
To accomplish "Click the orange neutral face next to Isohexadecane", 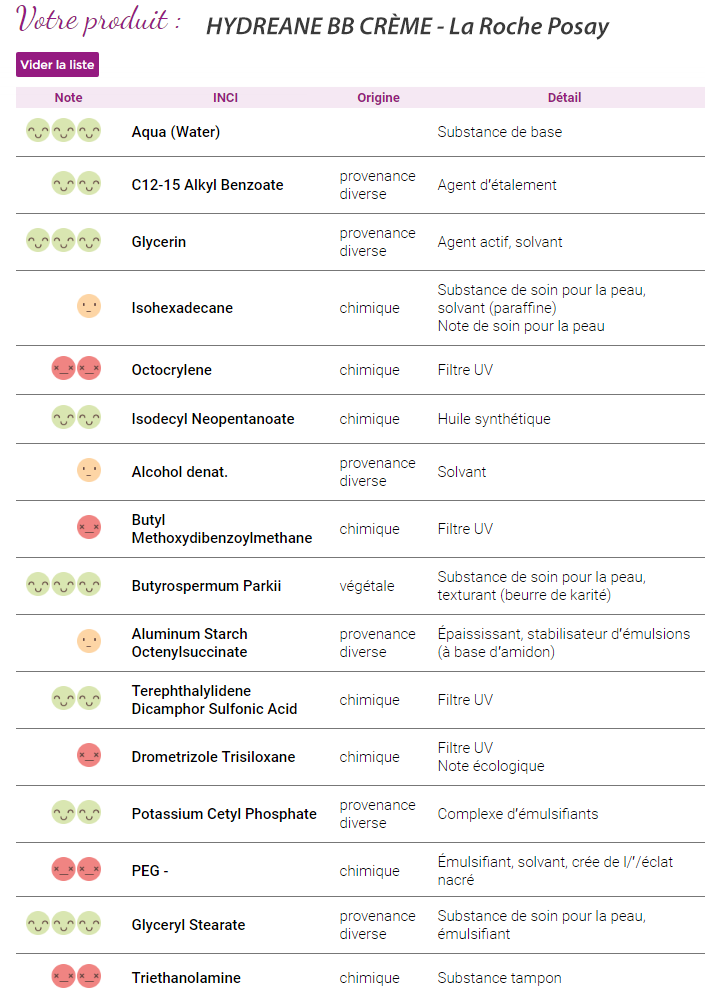I will tap(89, 306).
